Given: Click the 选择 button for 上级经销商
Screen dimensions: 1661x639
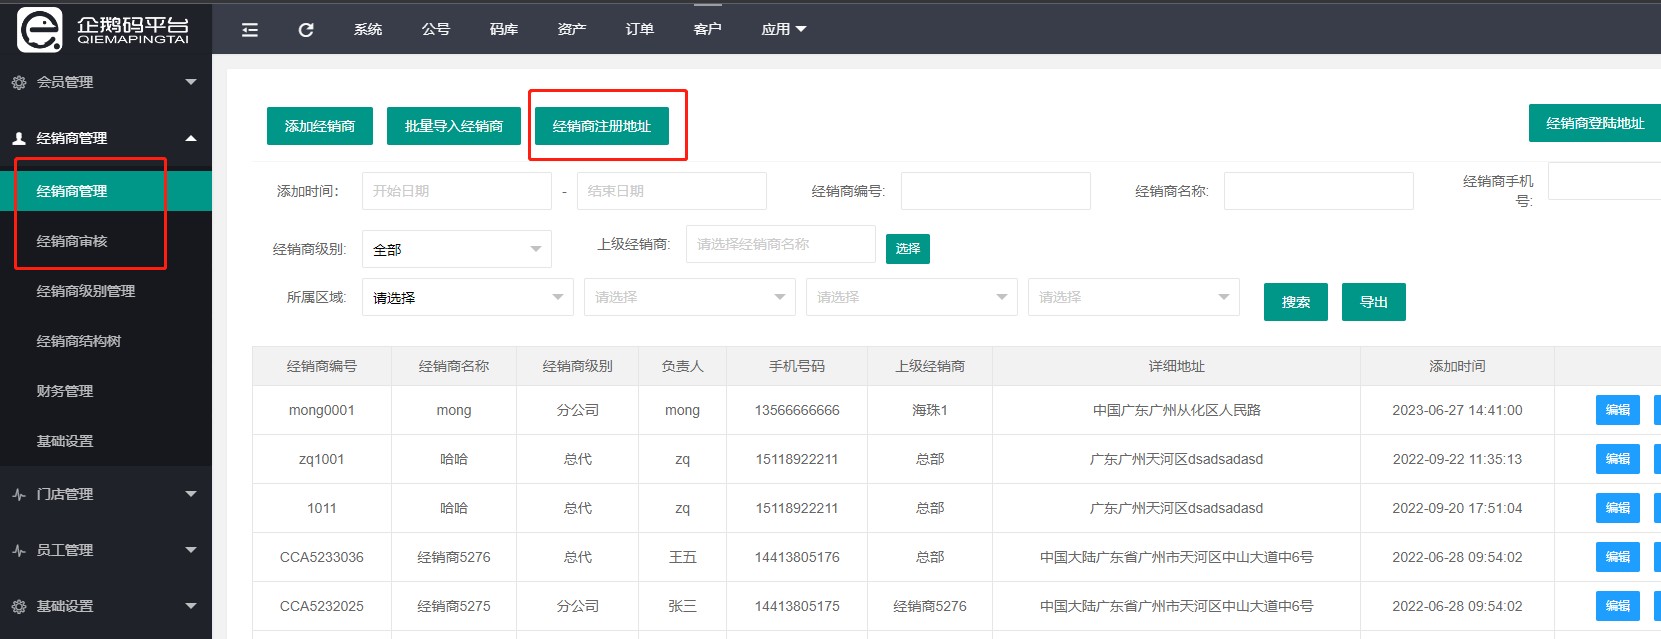Looking at the screenshot, I should pyautogui.click(x=908, y=249).
